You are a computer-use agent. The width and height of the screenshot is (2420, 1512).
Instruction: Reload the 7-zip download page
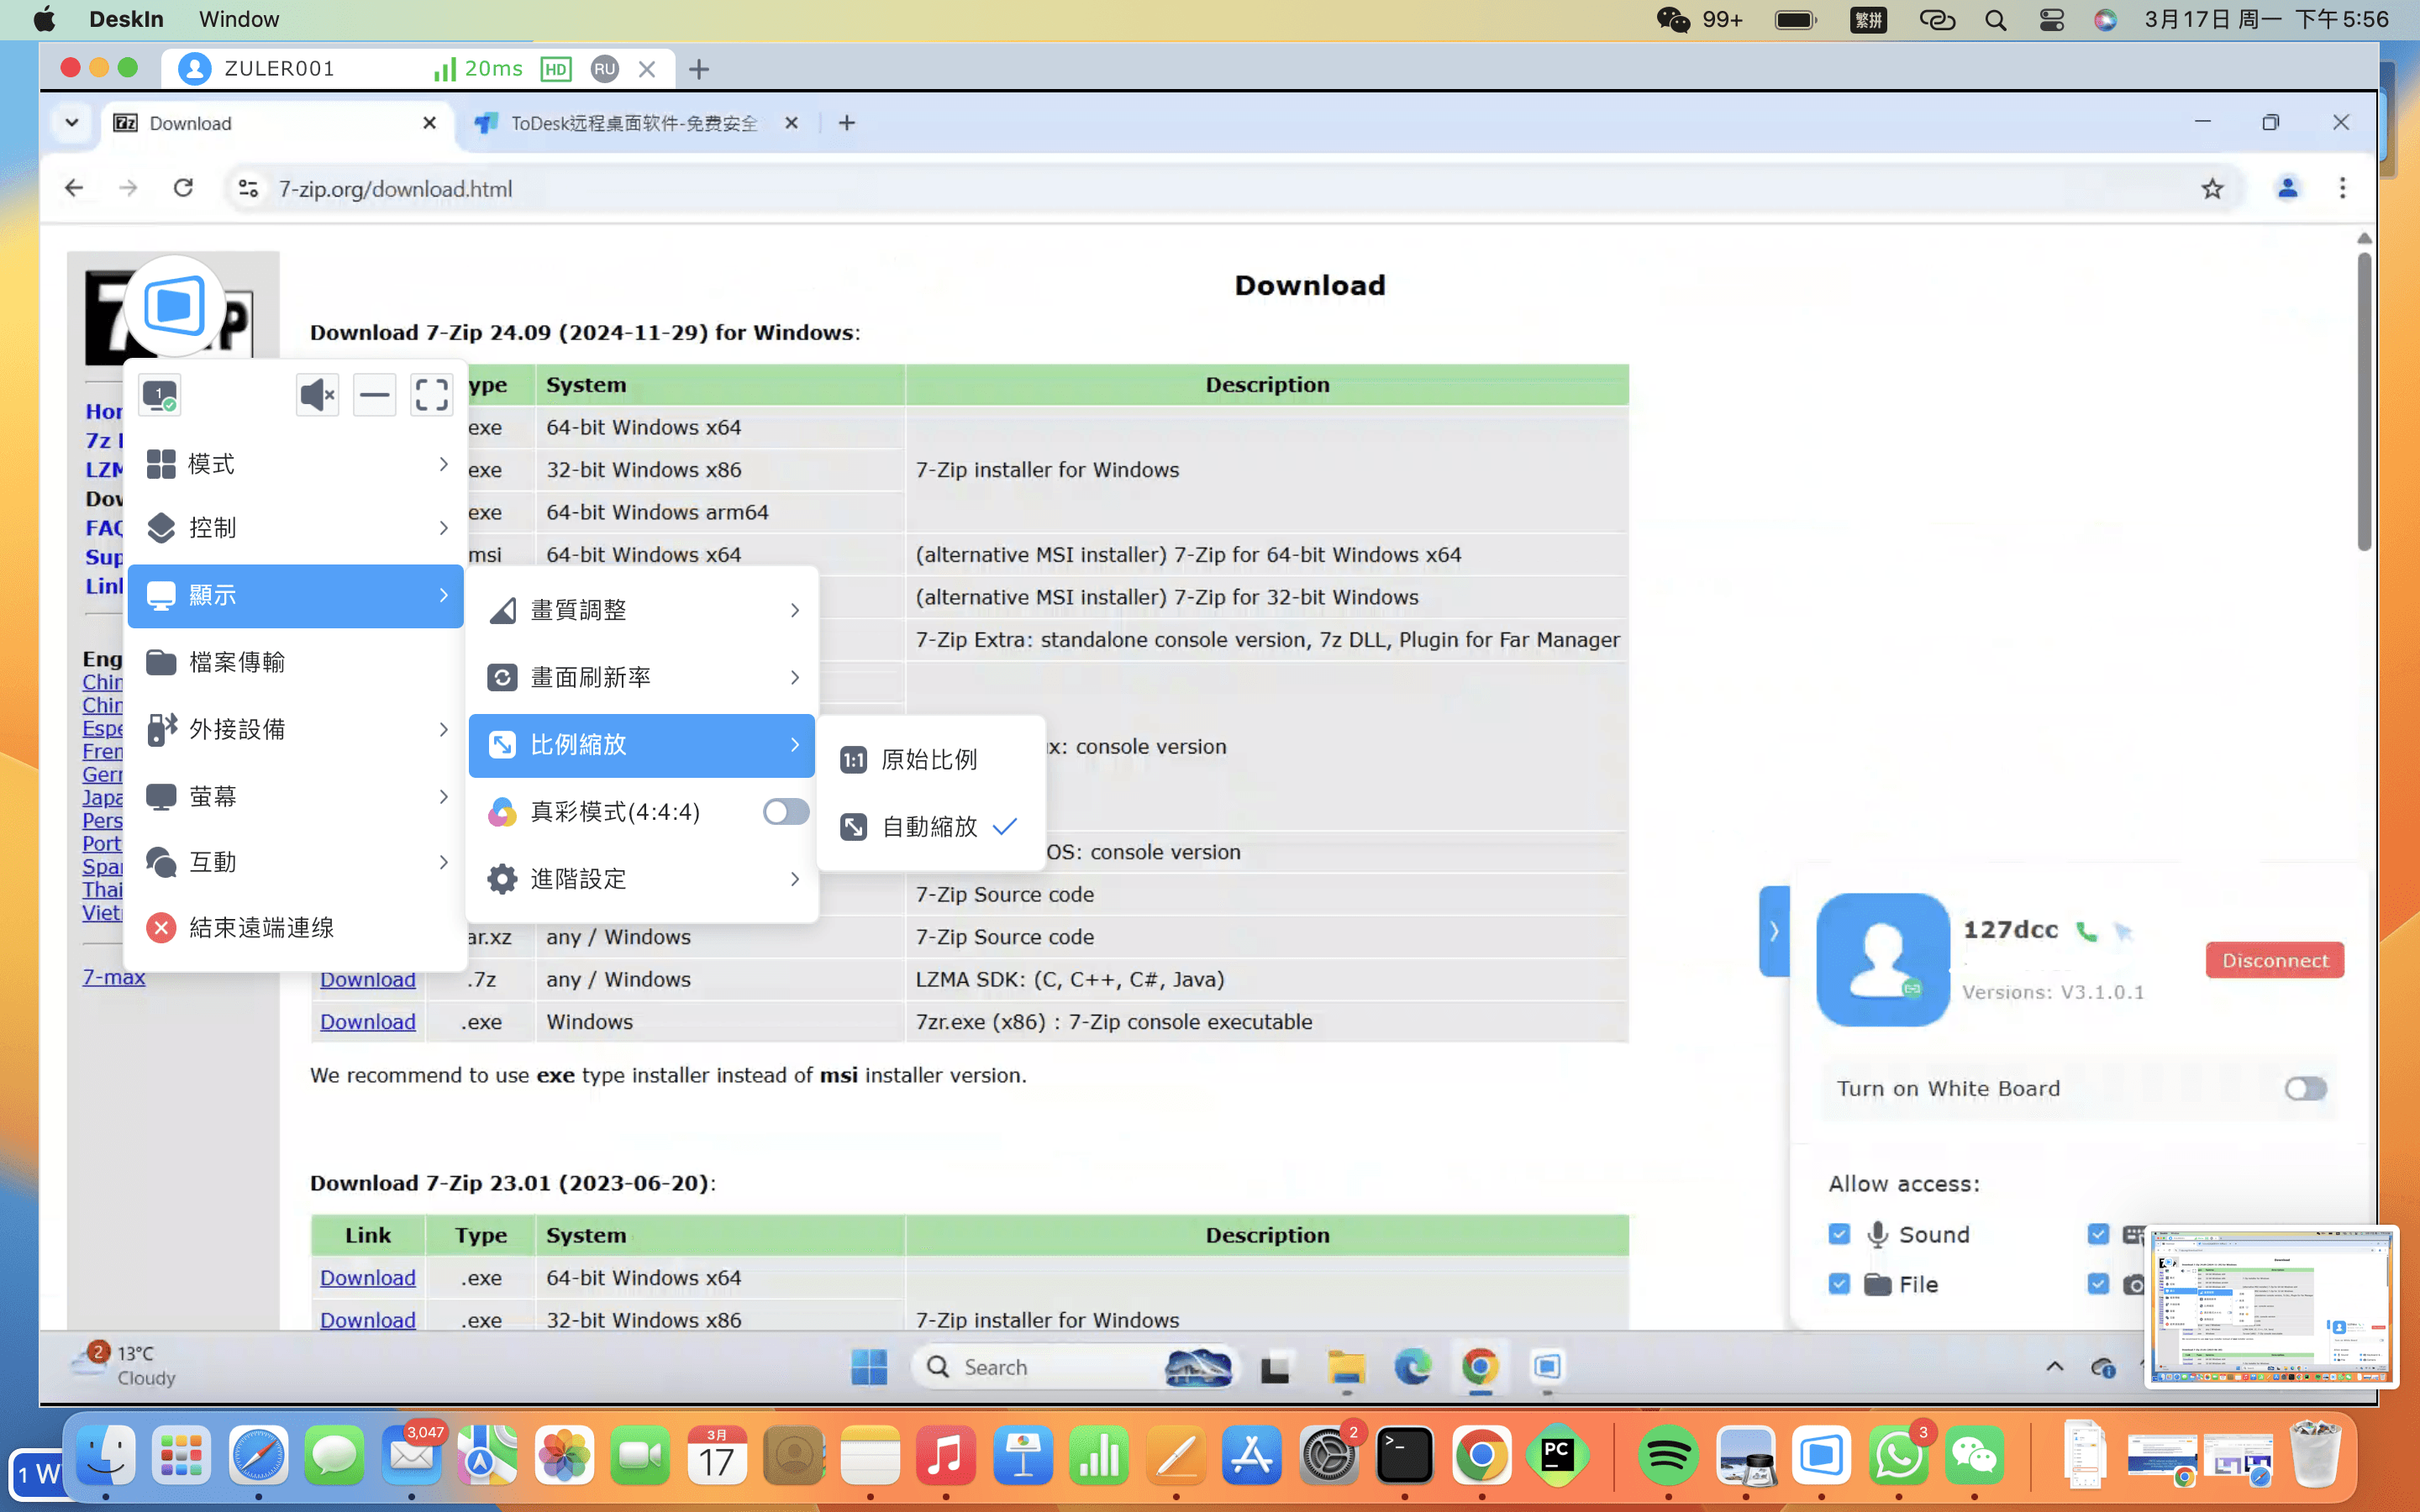(183, 188)
